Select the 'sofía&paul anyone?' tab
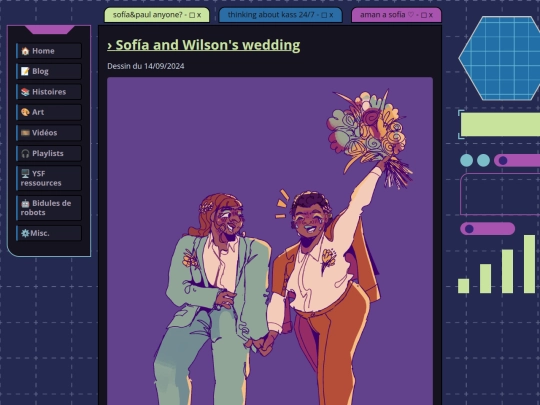This screenshot has width=540, height=405. click(157, 15)
